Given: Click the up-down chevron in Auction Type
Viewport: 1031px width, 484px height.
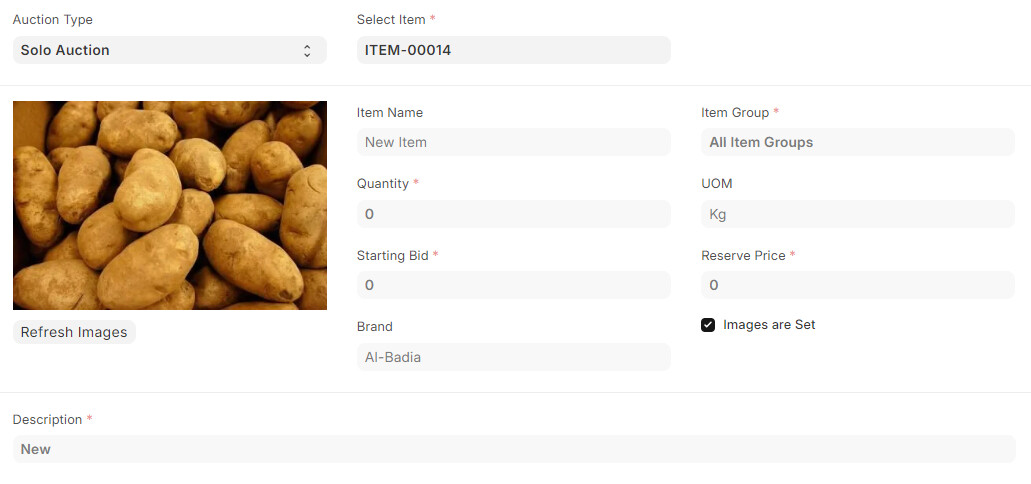Looking at the screenshot, I should click(307, 51).
